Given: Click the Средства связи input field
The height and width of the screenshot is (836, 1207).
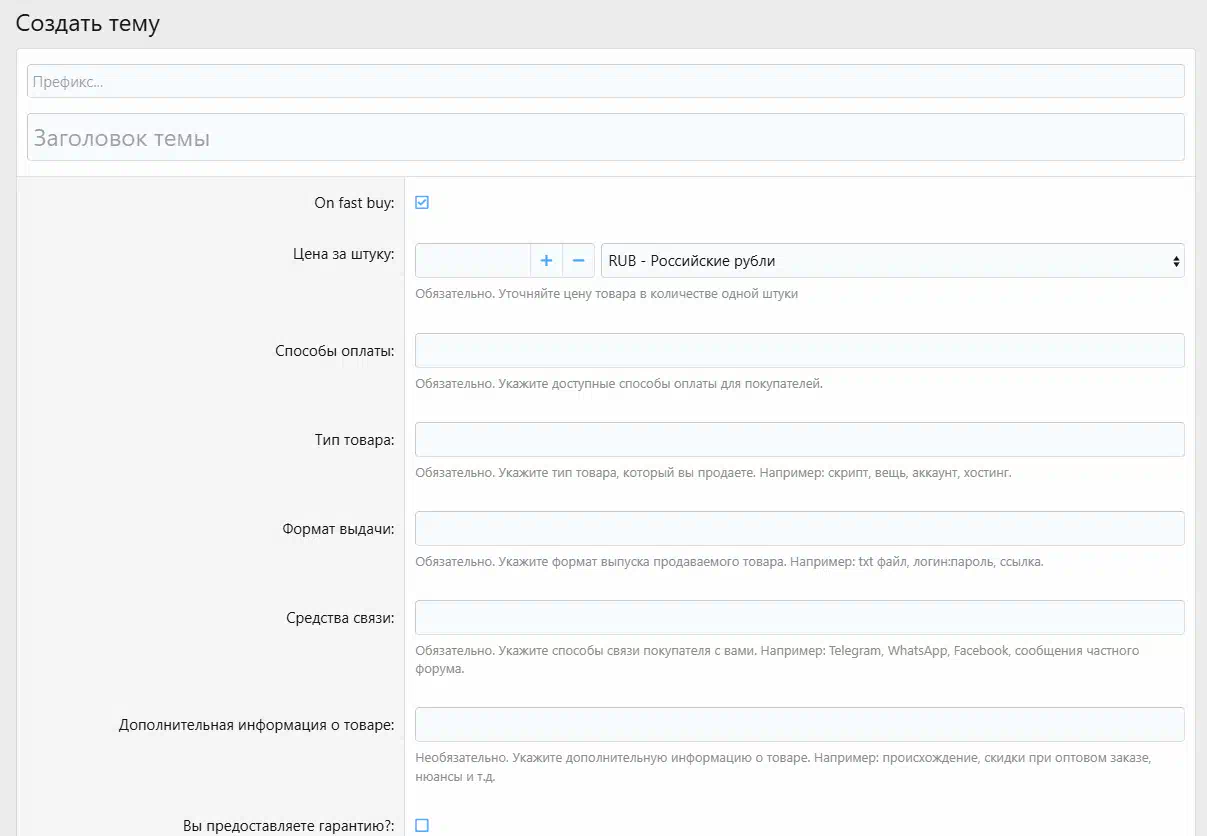Looking at the screenshot, I should [x=799, y=618].
